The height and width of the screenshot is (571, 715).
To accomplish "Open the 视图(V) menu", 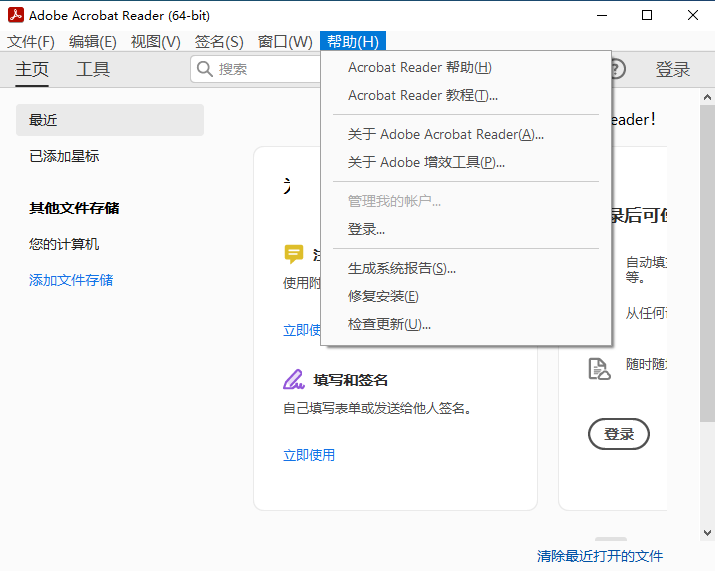I will (x=155, y=42).
